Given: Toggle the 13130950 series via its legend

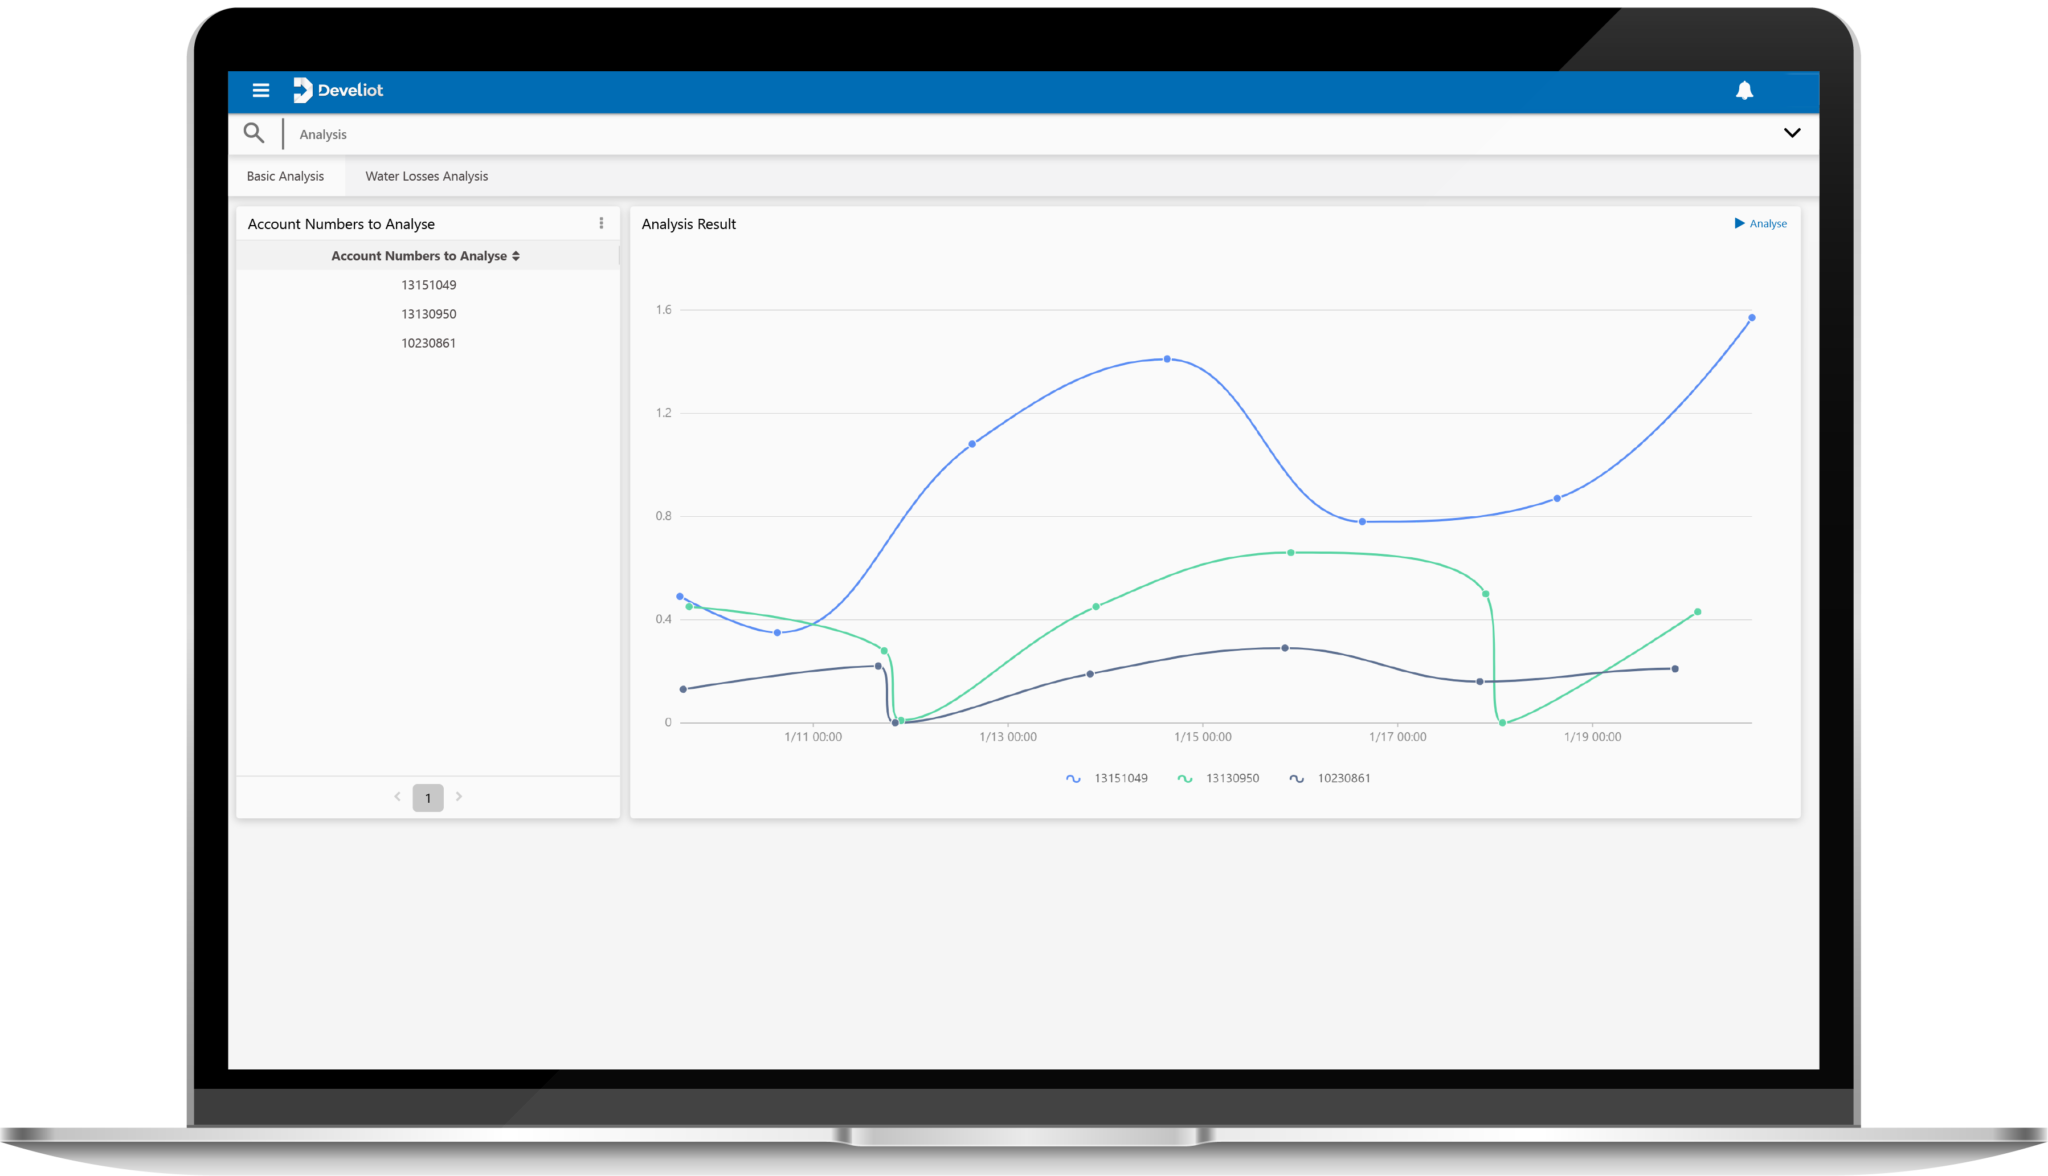Looking at the screenshot, I should click(x=1232, y=777).
